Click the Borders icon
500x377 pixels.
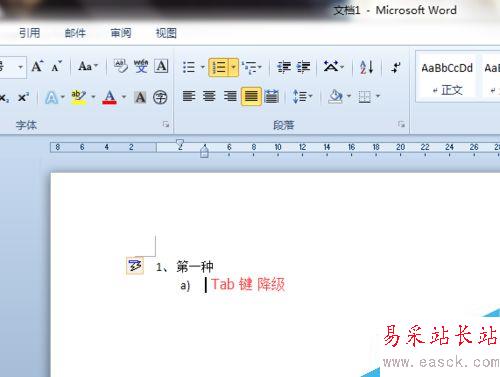pyautogui.click(x=365, y=97)
